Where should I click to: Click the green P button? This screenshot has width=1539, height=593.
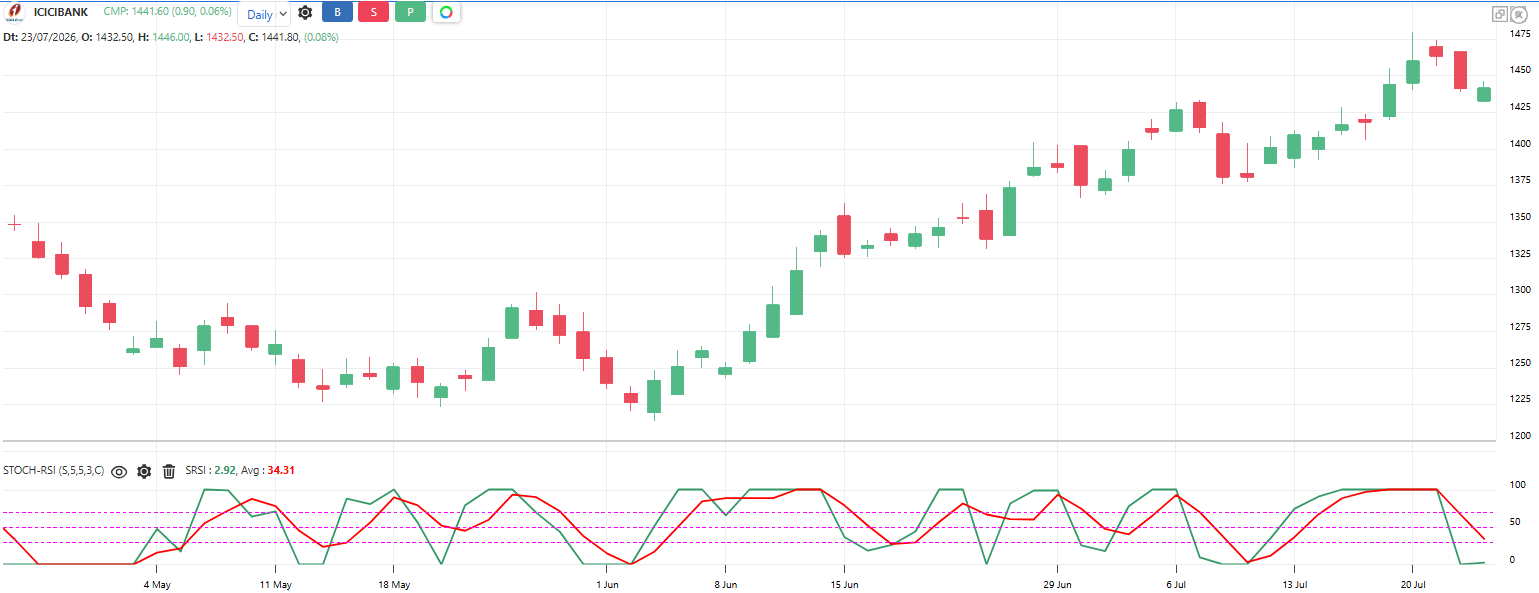coord(410,13)
